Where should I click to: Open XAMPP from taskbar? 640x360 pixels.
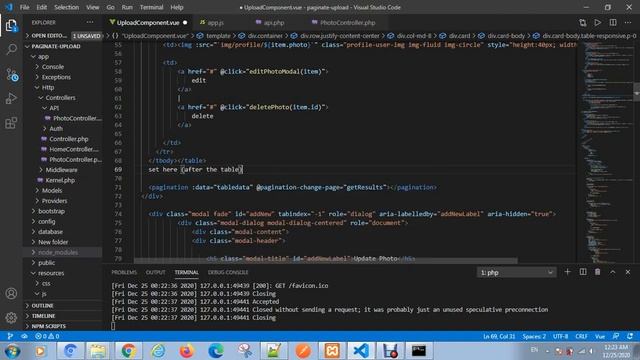332,351
